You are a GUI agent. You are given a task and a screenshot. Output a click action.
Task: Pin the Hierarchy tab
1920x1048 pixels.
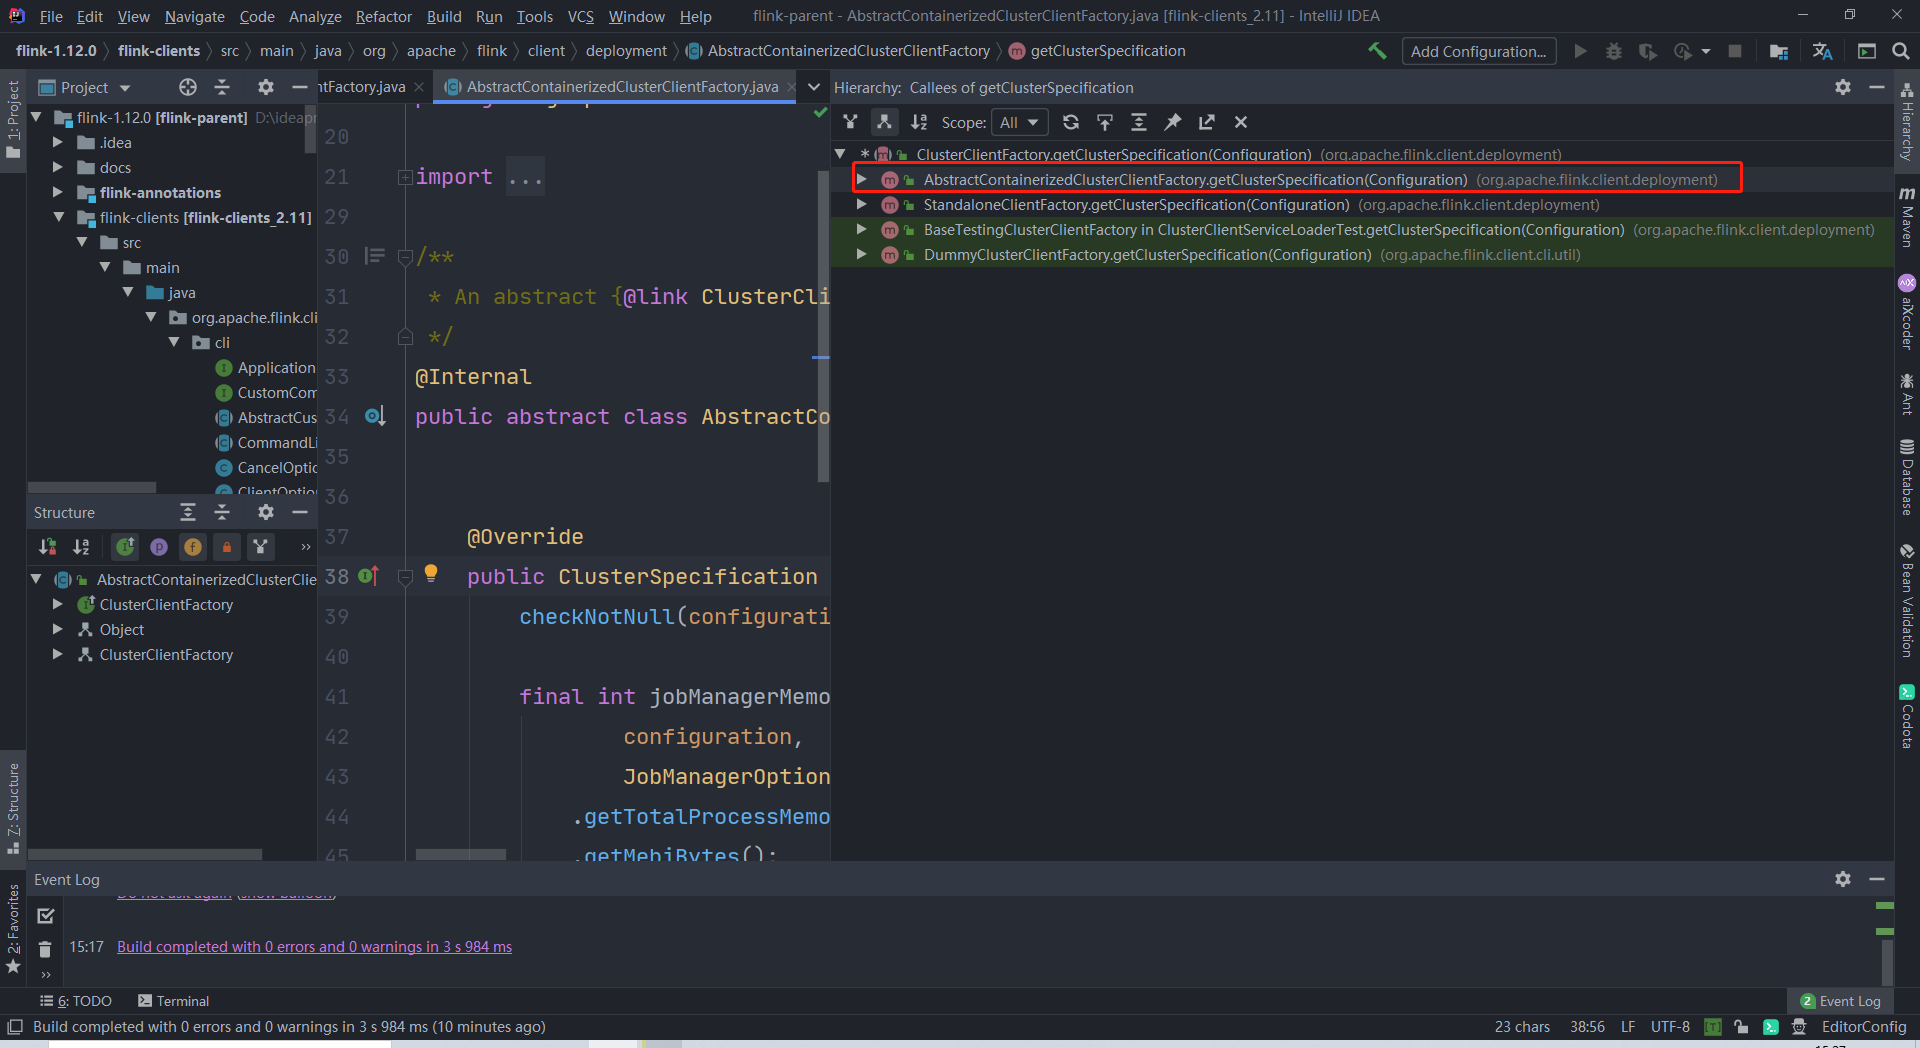[1173, 122]
